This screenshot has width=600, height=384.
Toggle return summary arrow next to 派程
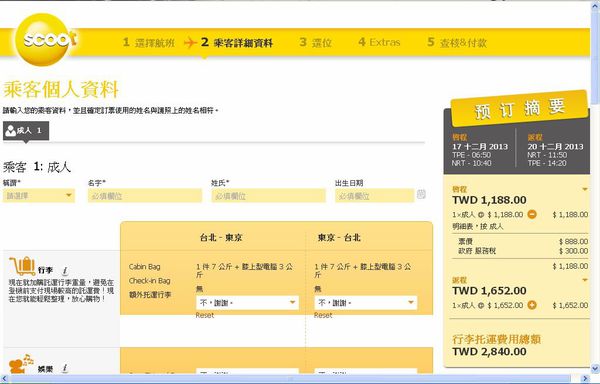pos(584,280)
